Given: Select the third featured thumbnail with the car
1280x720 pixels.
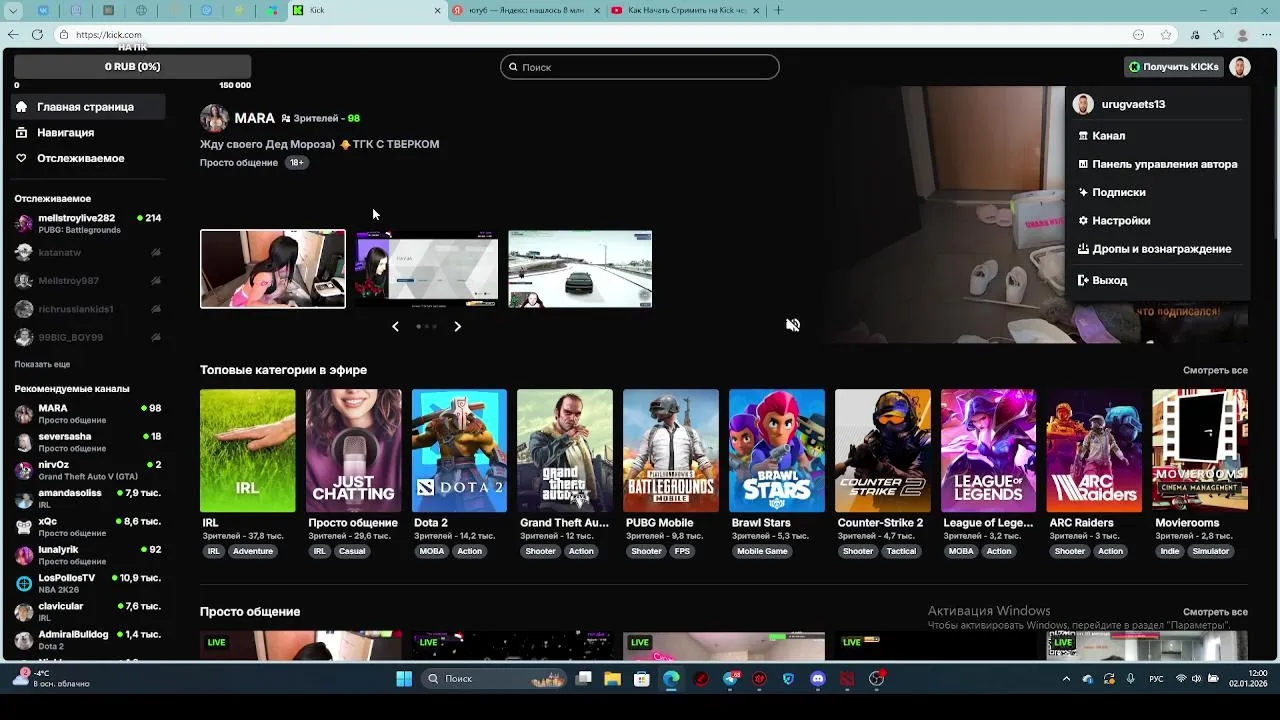Looking at the screenshot, I should 580,269.
